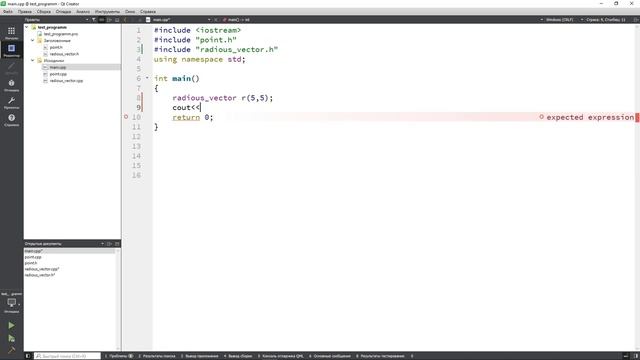This screenshot has height=360, width=640.
Task: Click the error marker on line 10
Action: coord(126,117)
